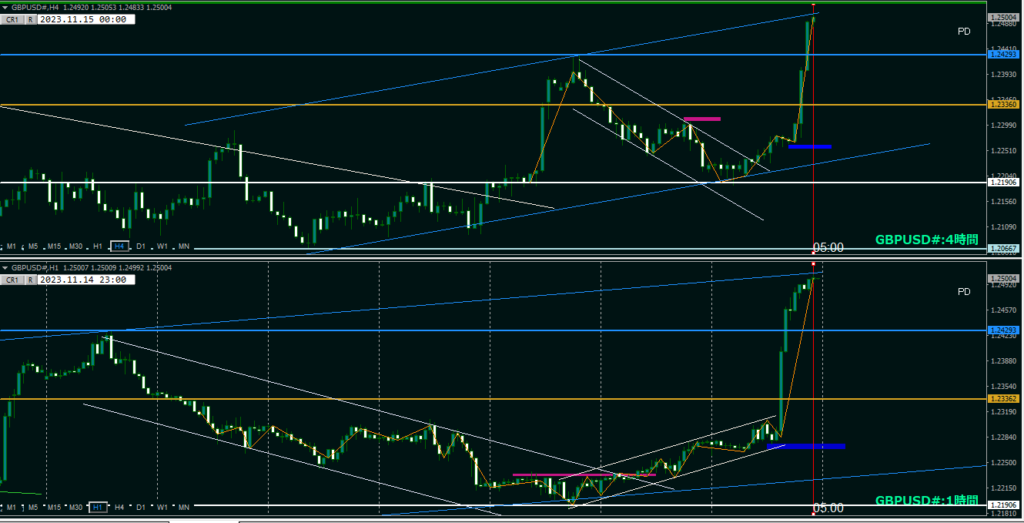Click CR1 button in the H4 chart
The width and height of the screenshot is (1024, 523).
click(x=12, y=20)
